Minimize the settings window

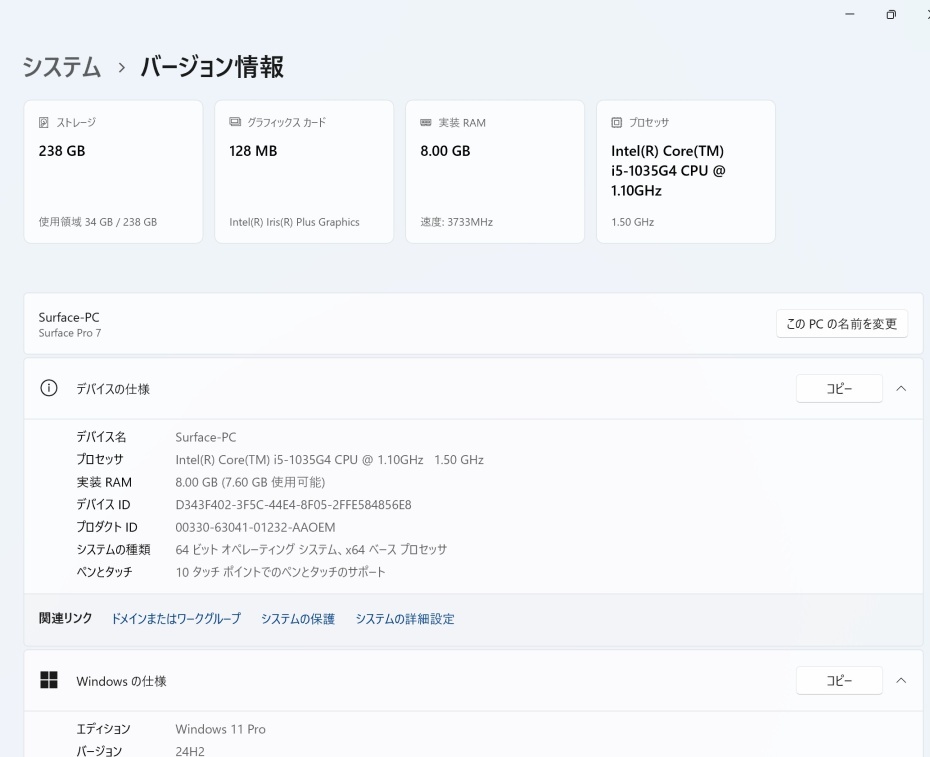click(850, 14)
